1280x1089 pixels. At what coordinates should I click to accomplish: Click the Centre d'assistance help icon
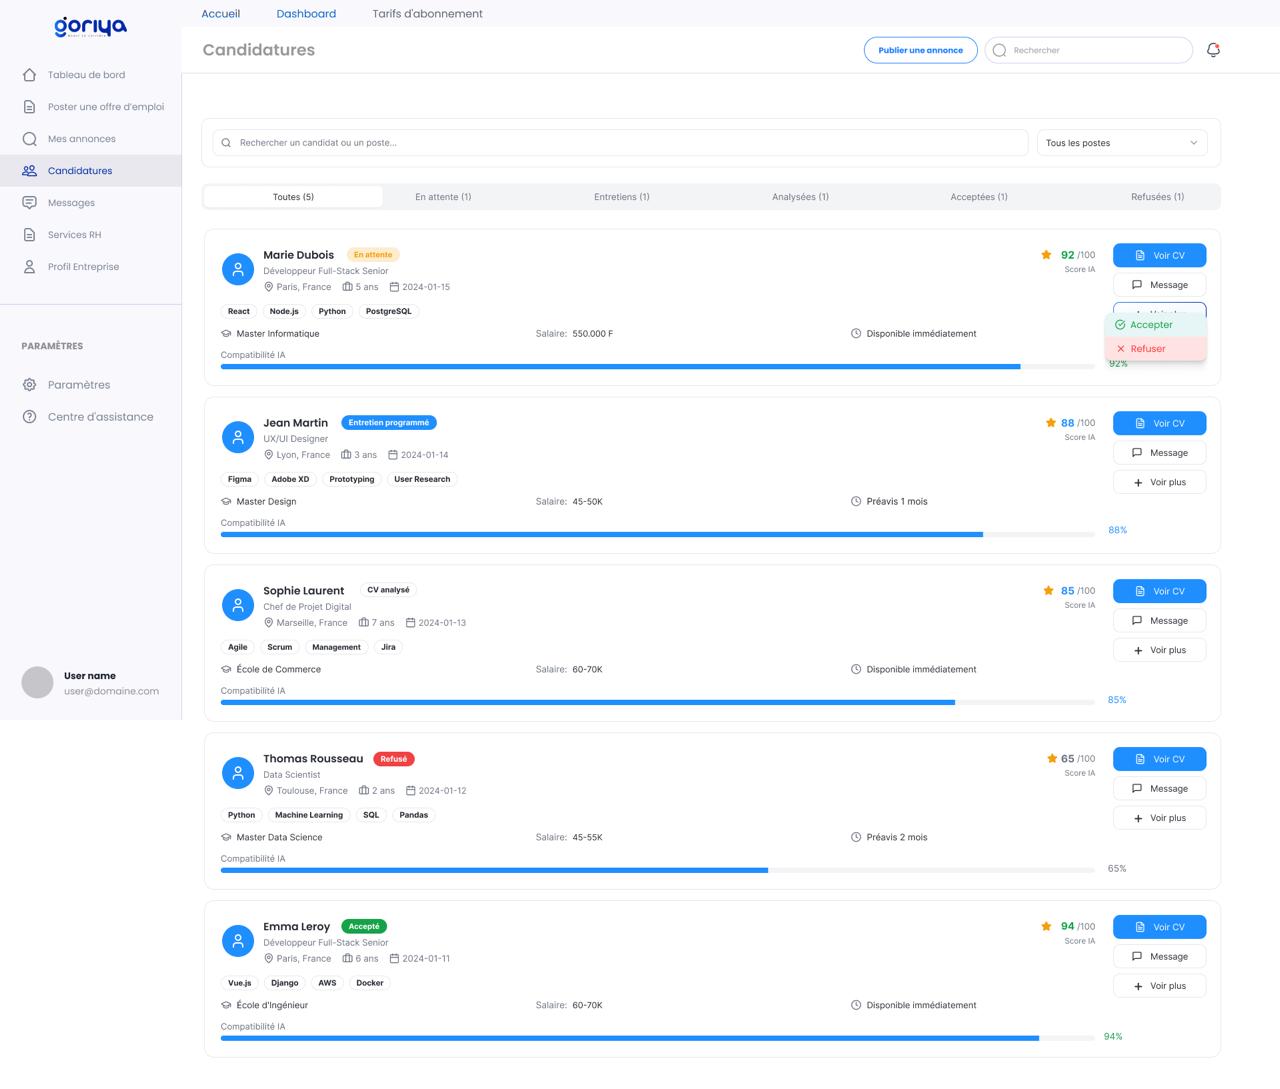(x=29, y=417)
